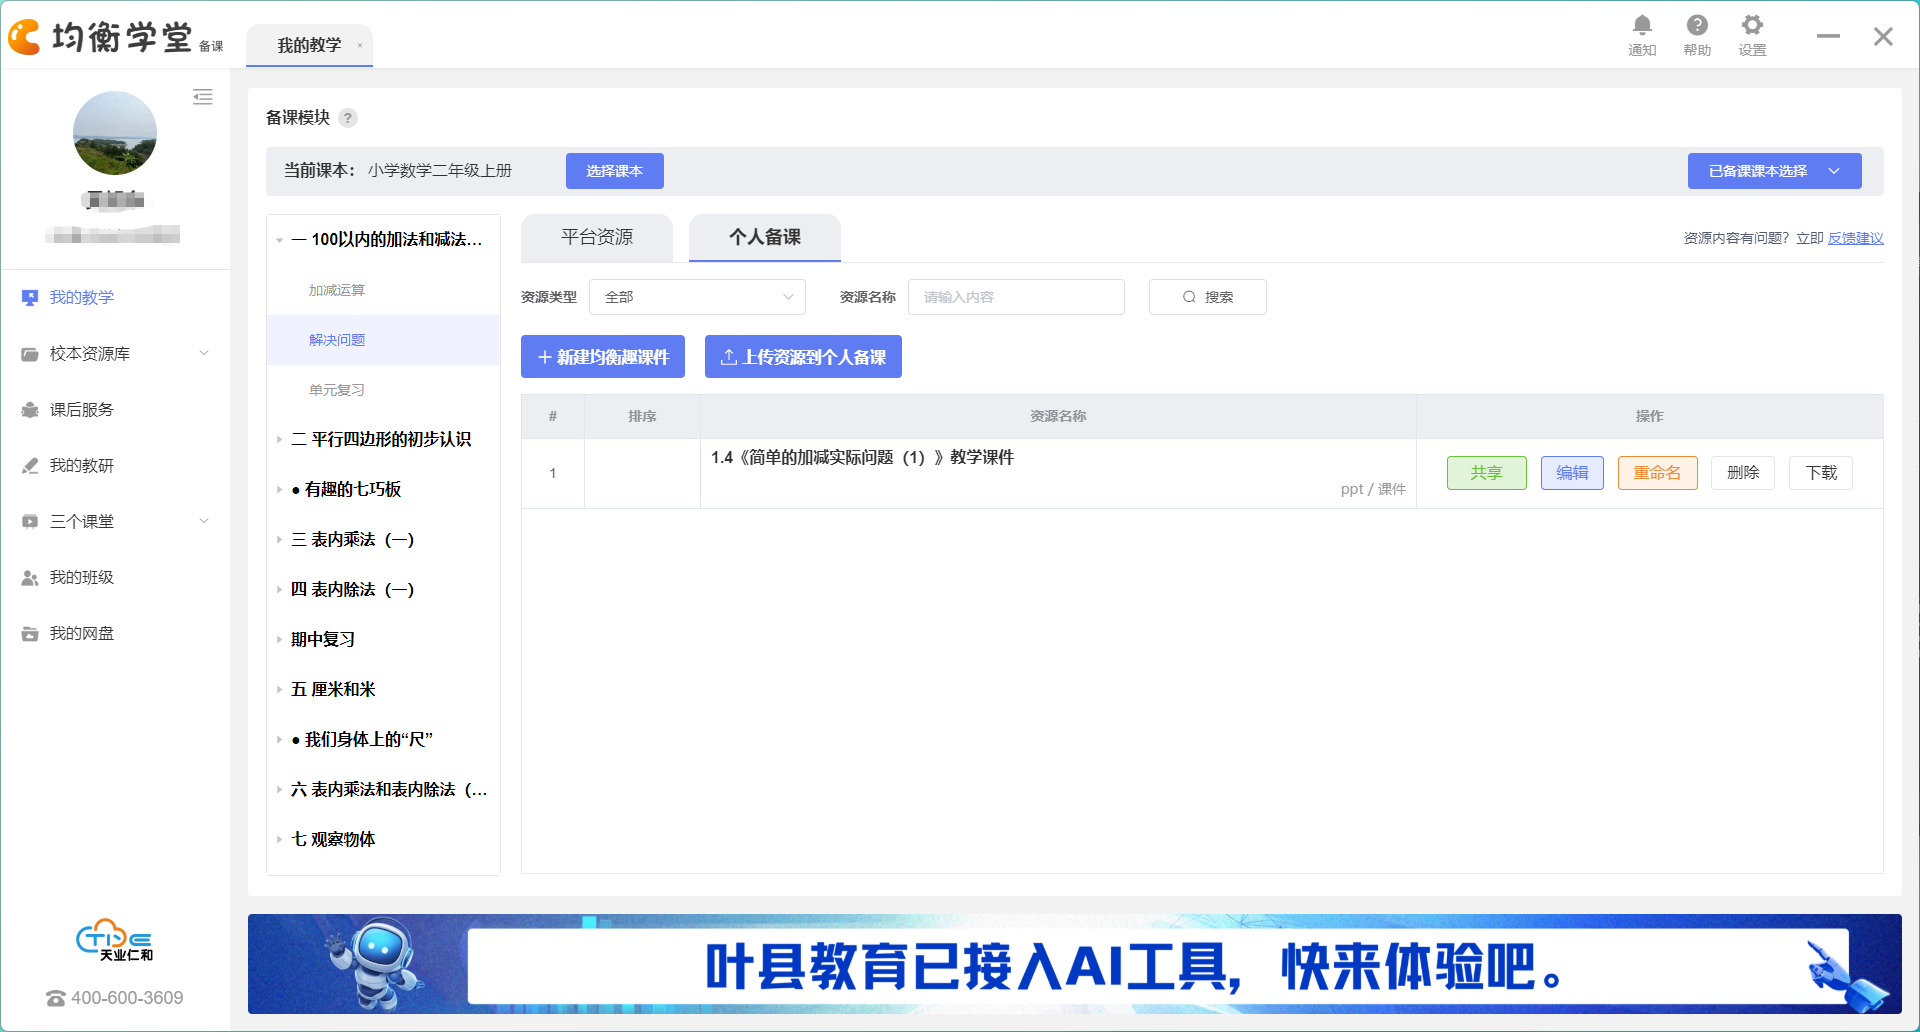Screen dimensions: 1920x1032
Task: Select 单元复习 in the chapter tree
Action: [337, 390]
